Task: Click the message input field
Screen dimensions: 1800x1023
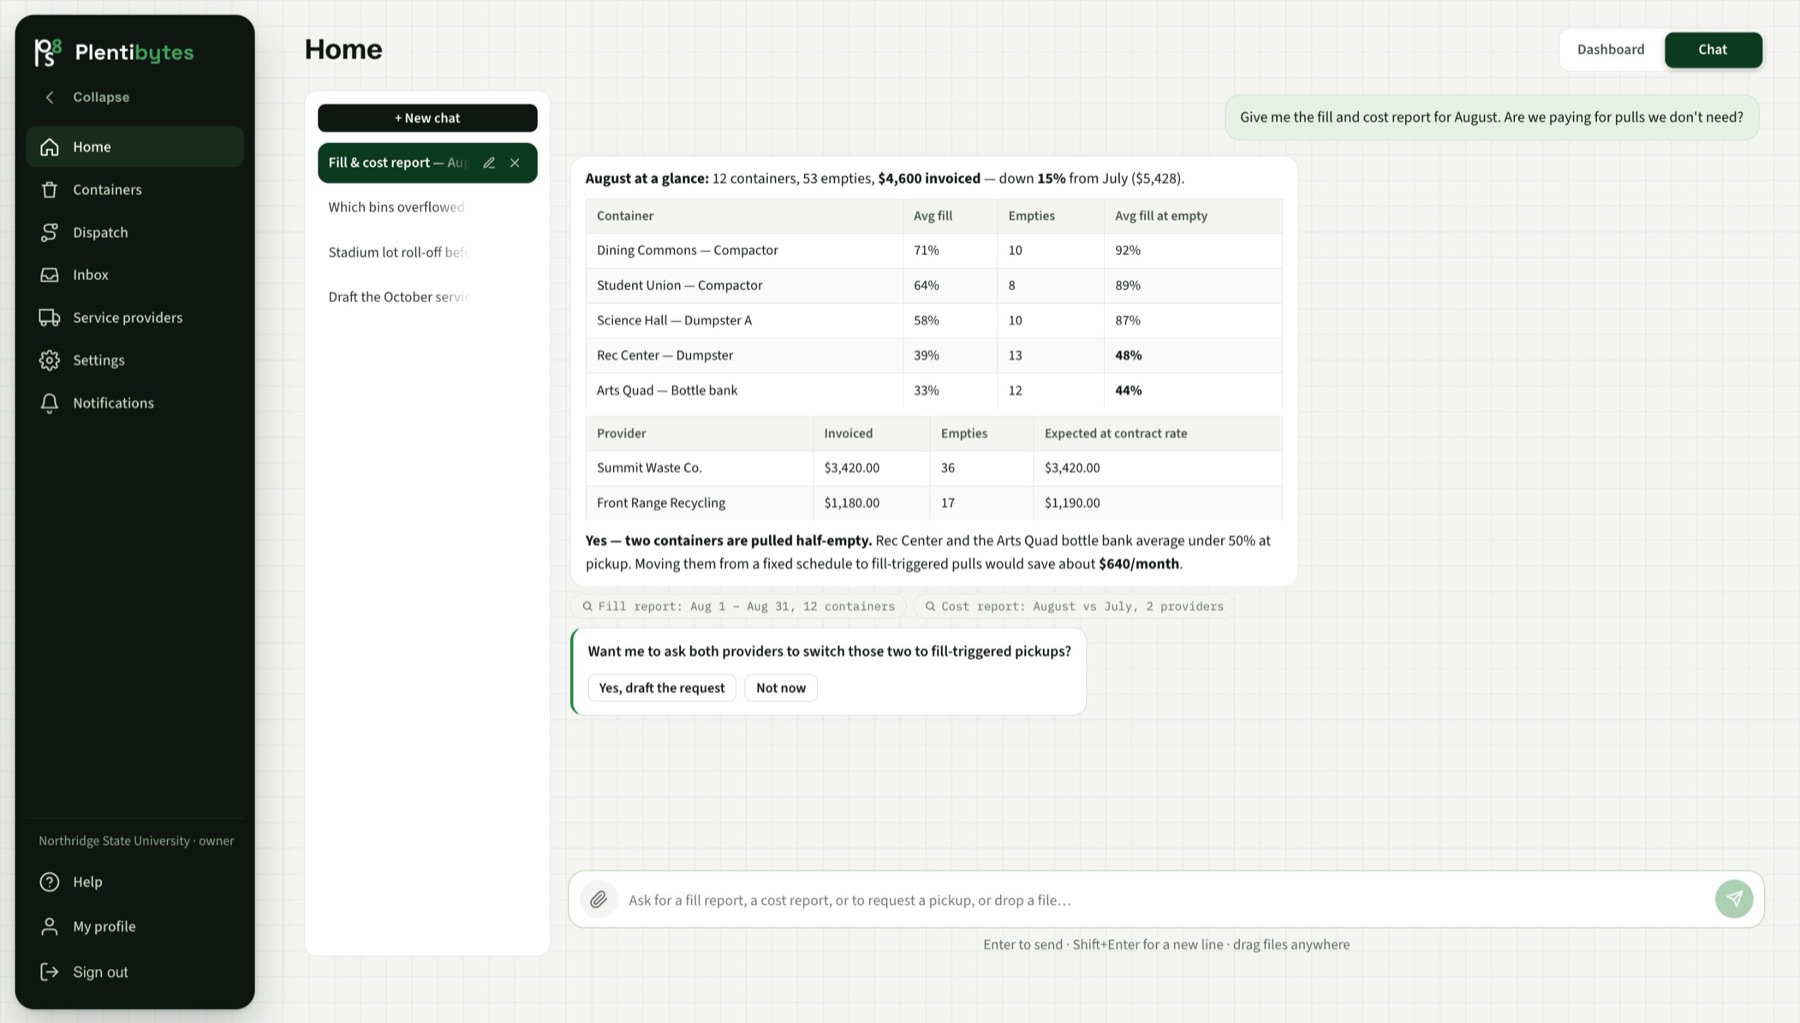Action: click(x=1165, y=900)
